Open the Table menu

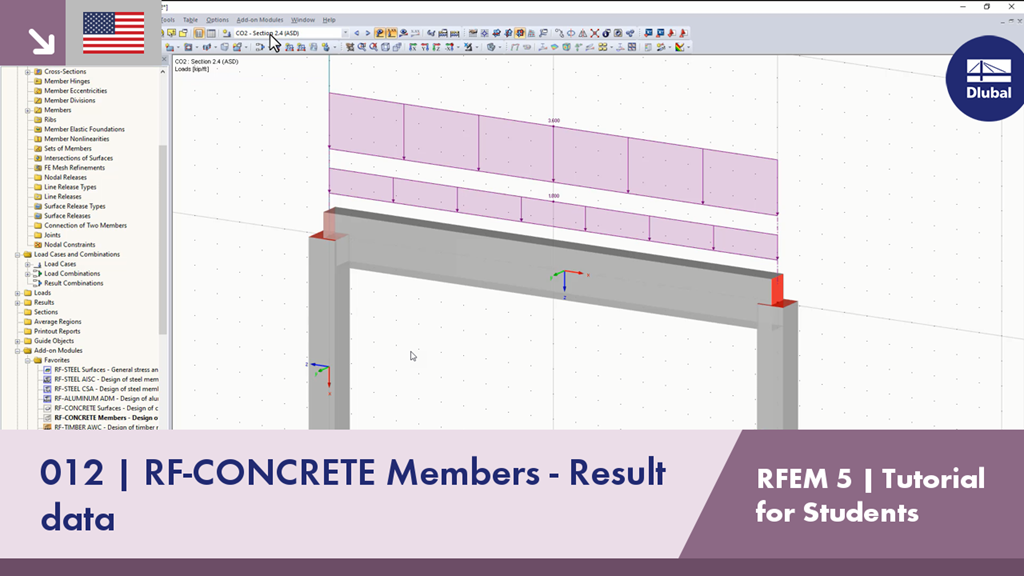(x=190, y=20)
